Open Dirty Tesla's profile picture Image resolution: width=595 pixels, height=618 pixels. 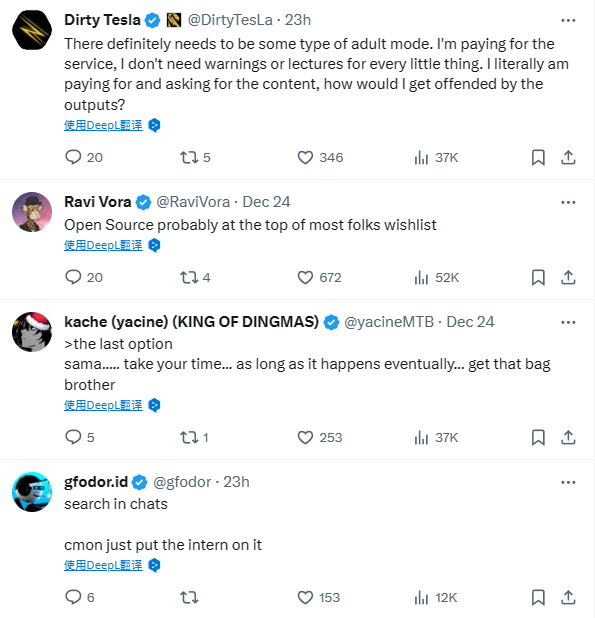(32, 30)
